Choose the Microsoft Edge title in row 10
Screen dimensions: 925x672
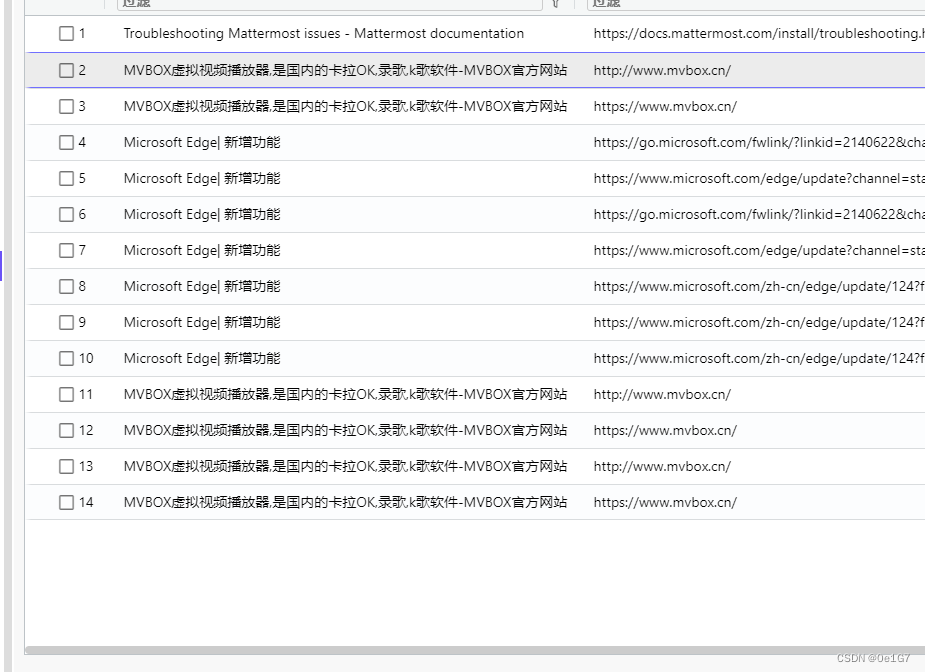pyautogui.click(x=202, y=359)
